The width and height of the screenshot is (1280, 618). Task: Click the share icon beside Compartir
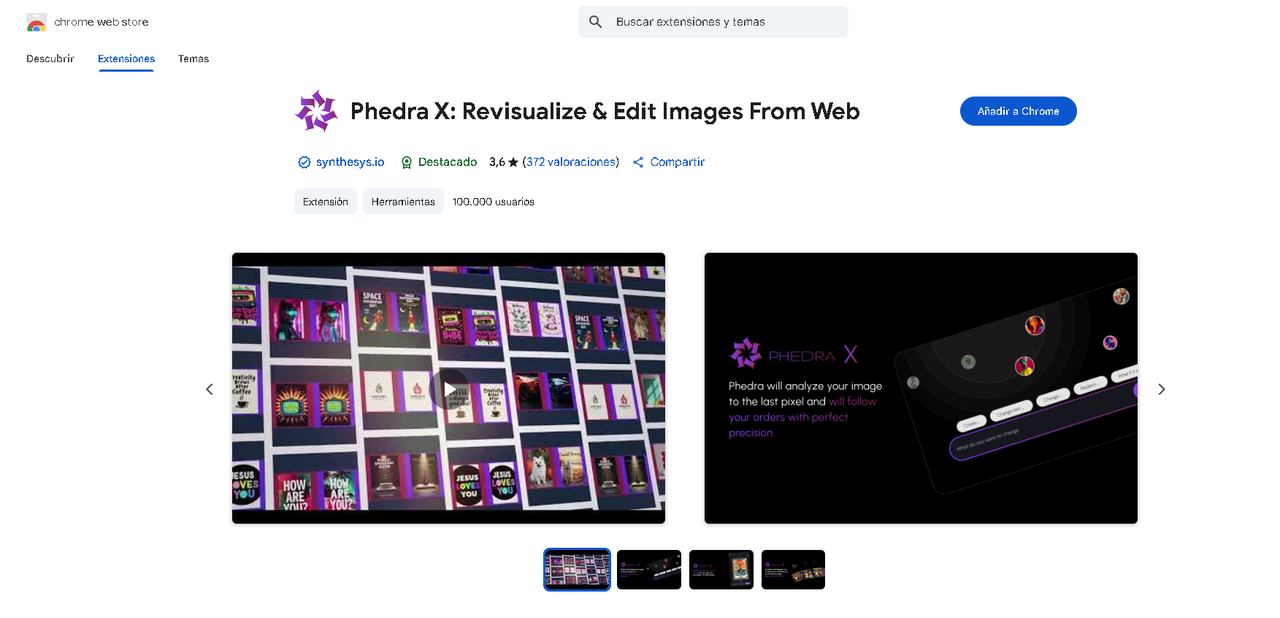pyautogui.click(x=638, y=162)
